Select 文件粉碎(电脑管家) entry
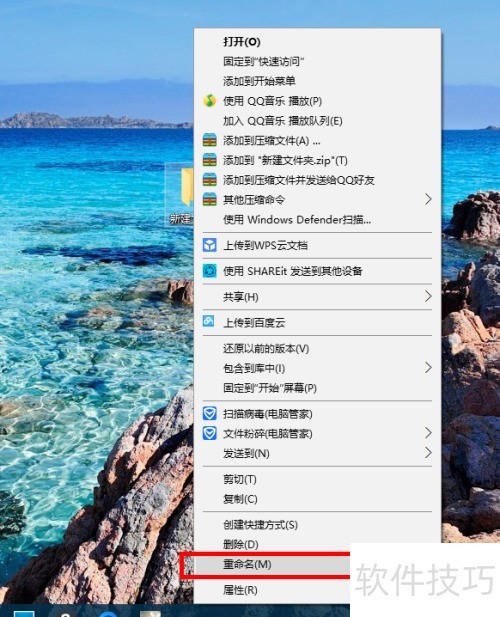The image size is (500, 617). click(x=317, y=433)
